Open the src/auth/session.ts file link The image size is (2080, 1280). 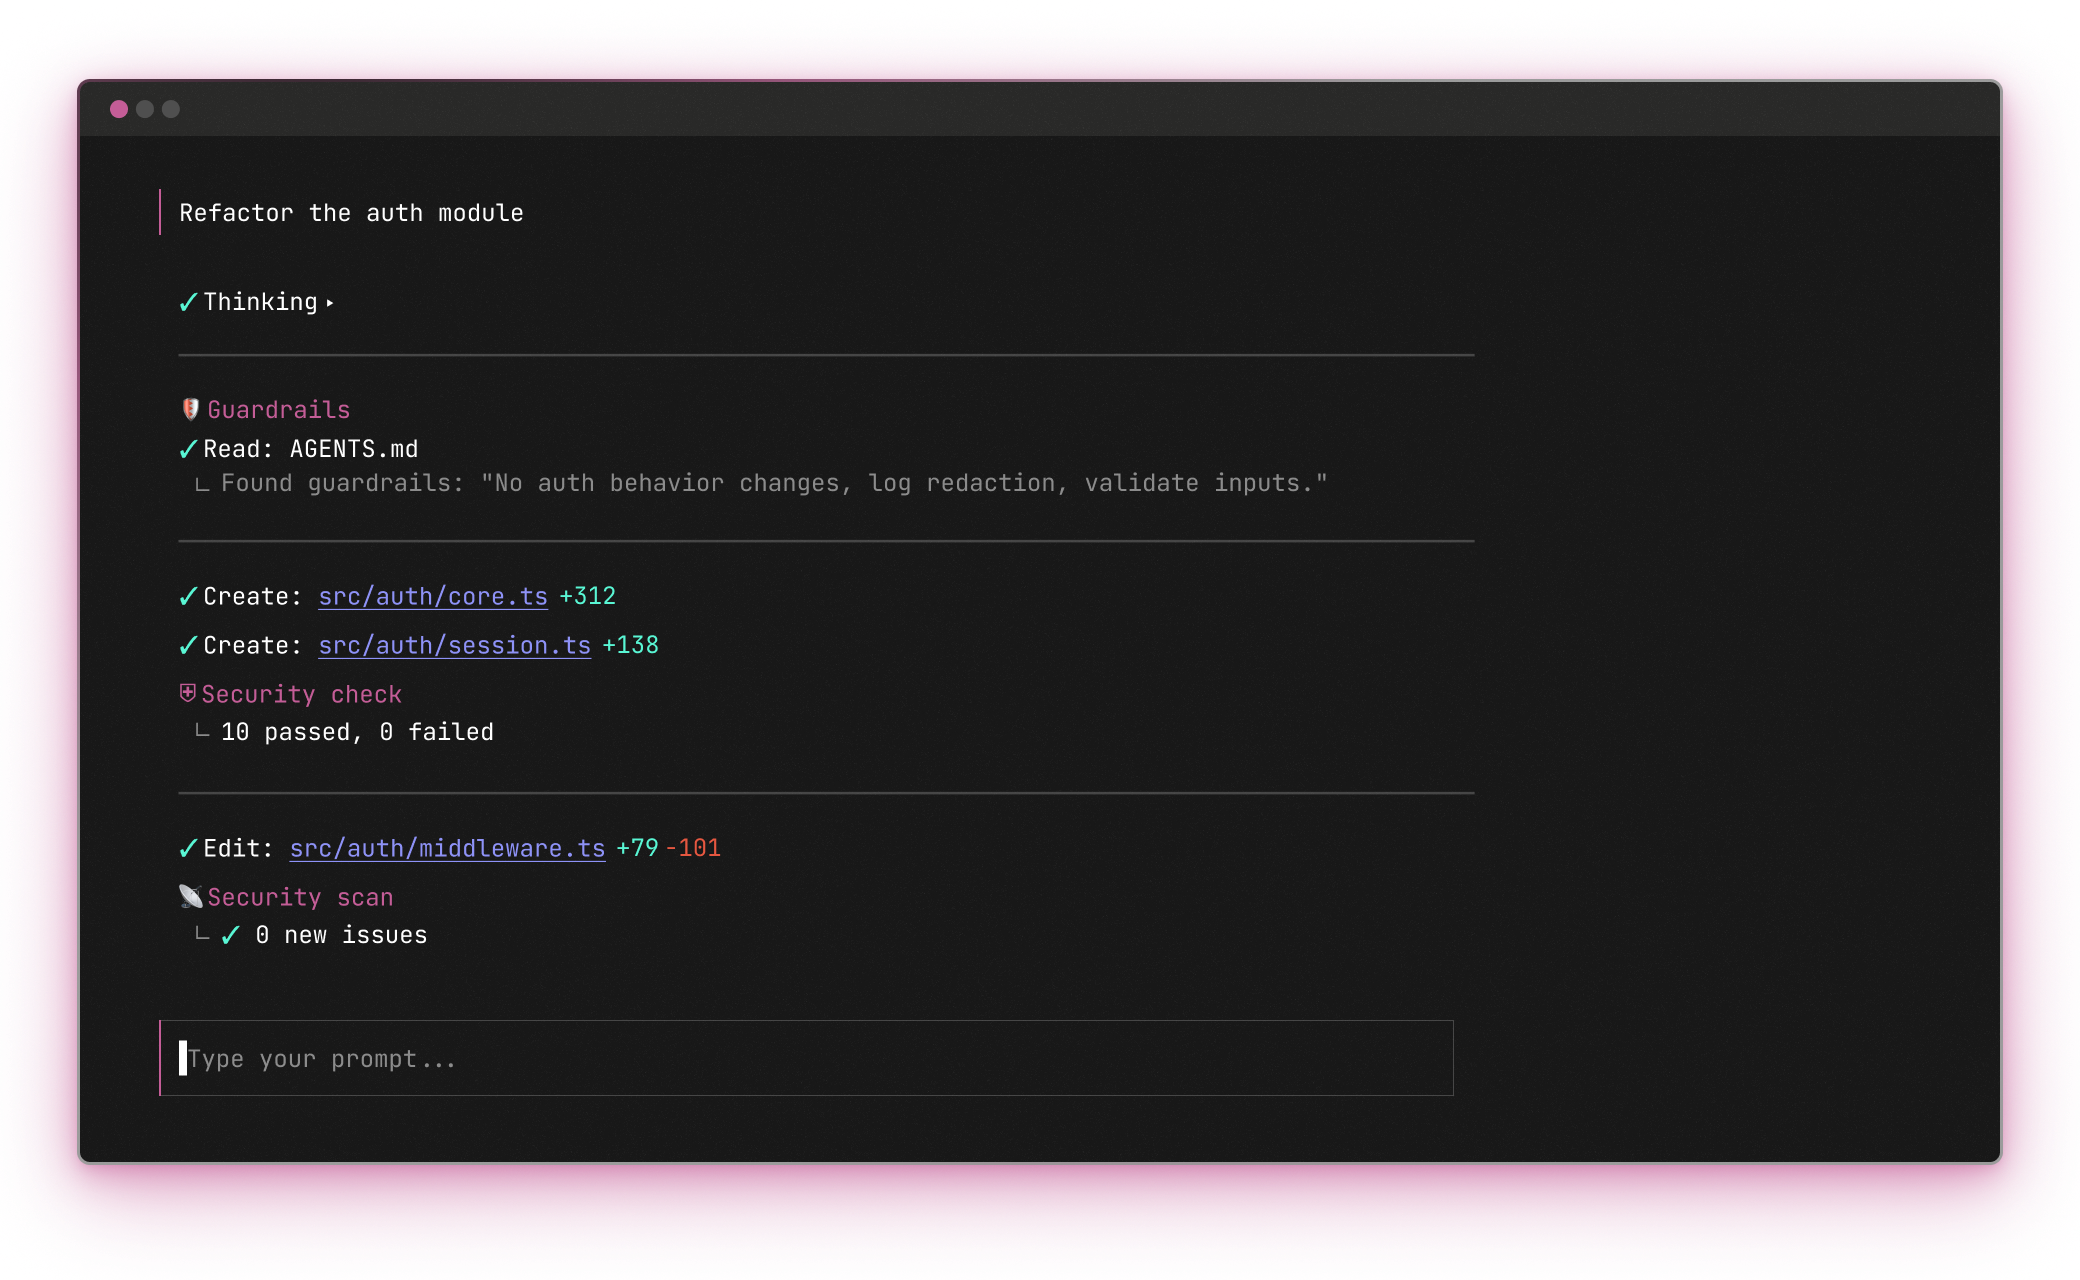454,645
